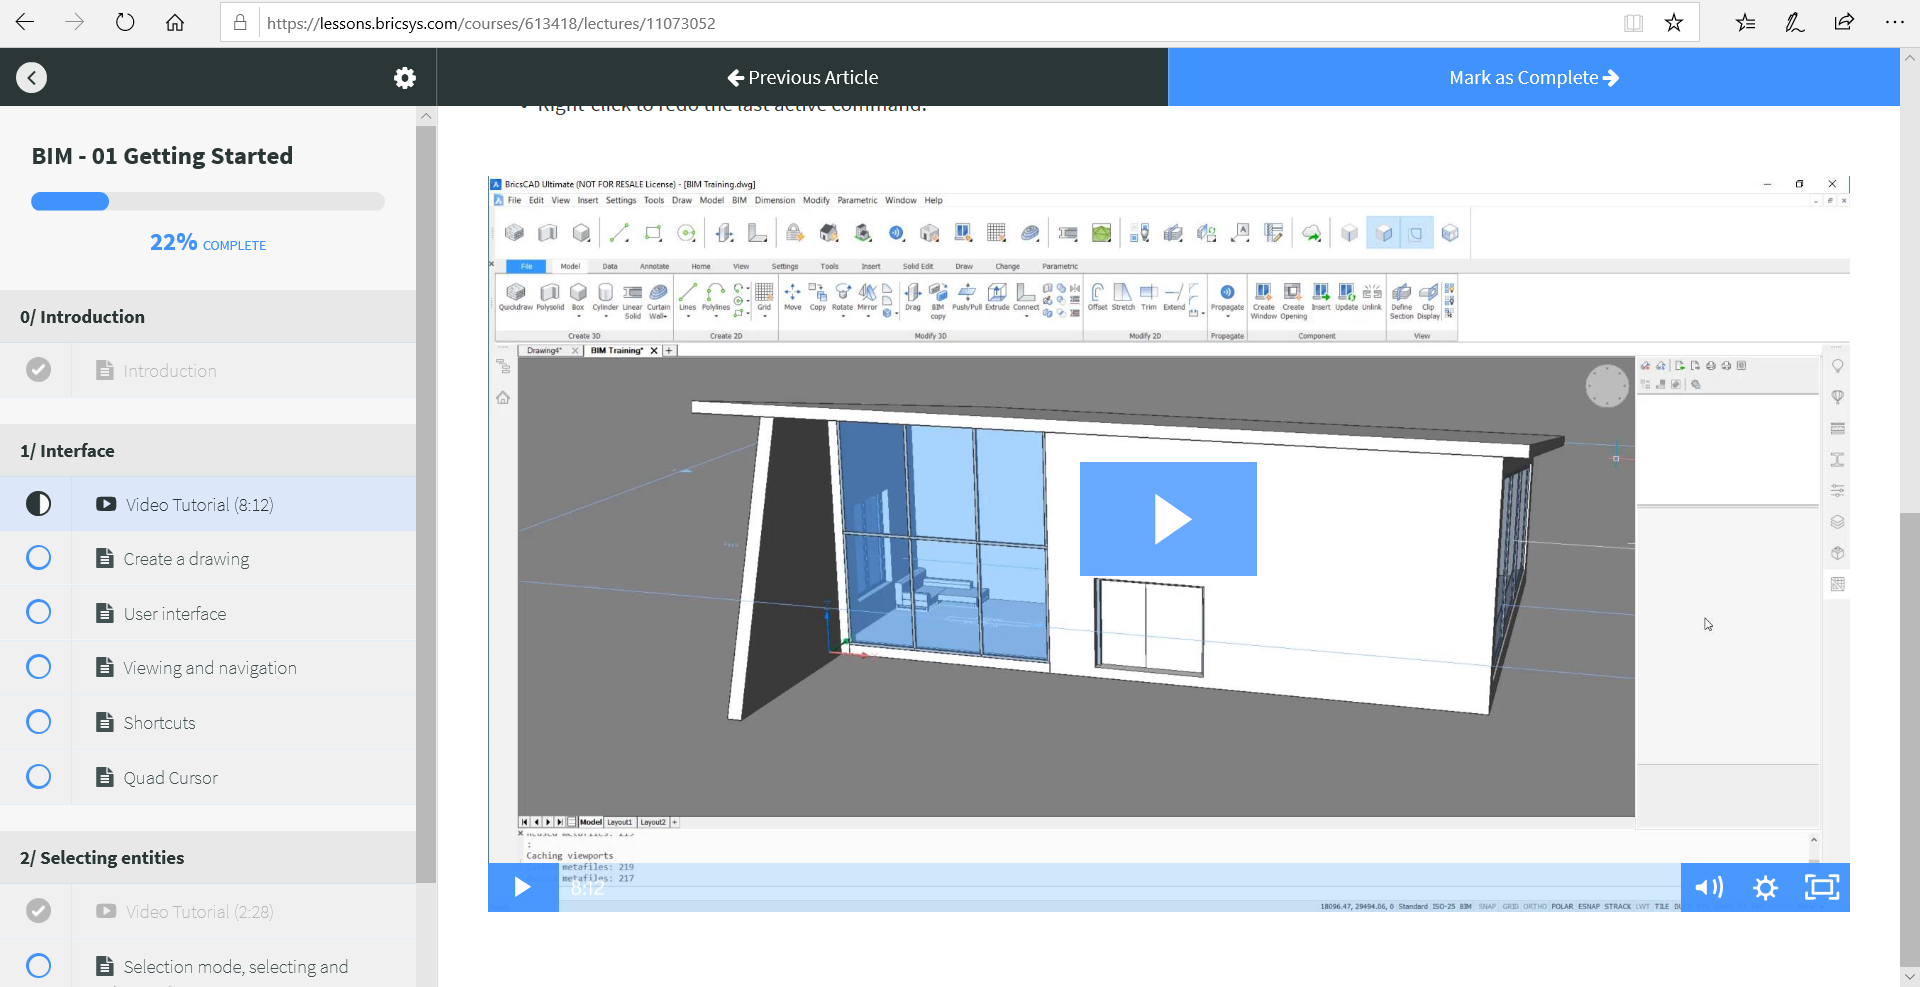This screenshot has height=987, width=1920.
Task: Open the browser home page icon
Action: pyautogui.click(x=175, y=22)
